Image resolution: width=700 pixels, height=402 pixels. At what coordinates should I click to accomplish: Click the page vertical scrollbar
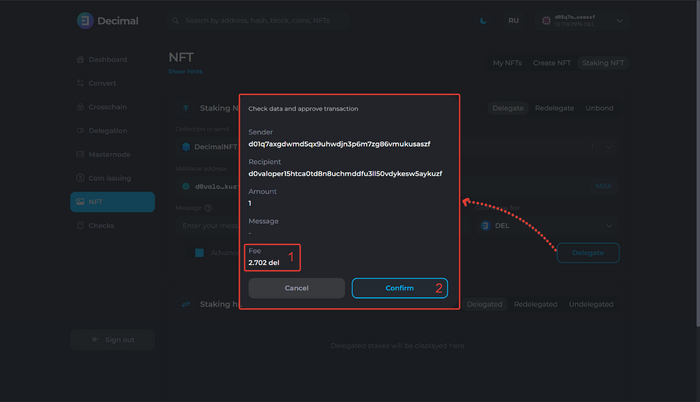[698, 163]
